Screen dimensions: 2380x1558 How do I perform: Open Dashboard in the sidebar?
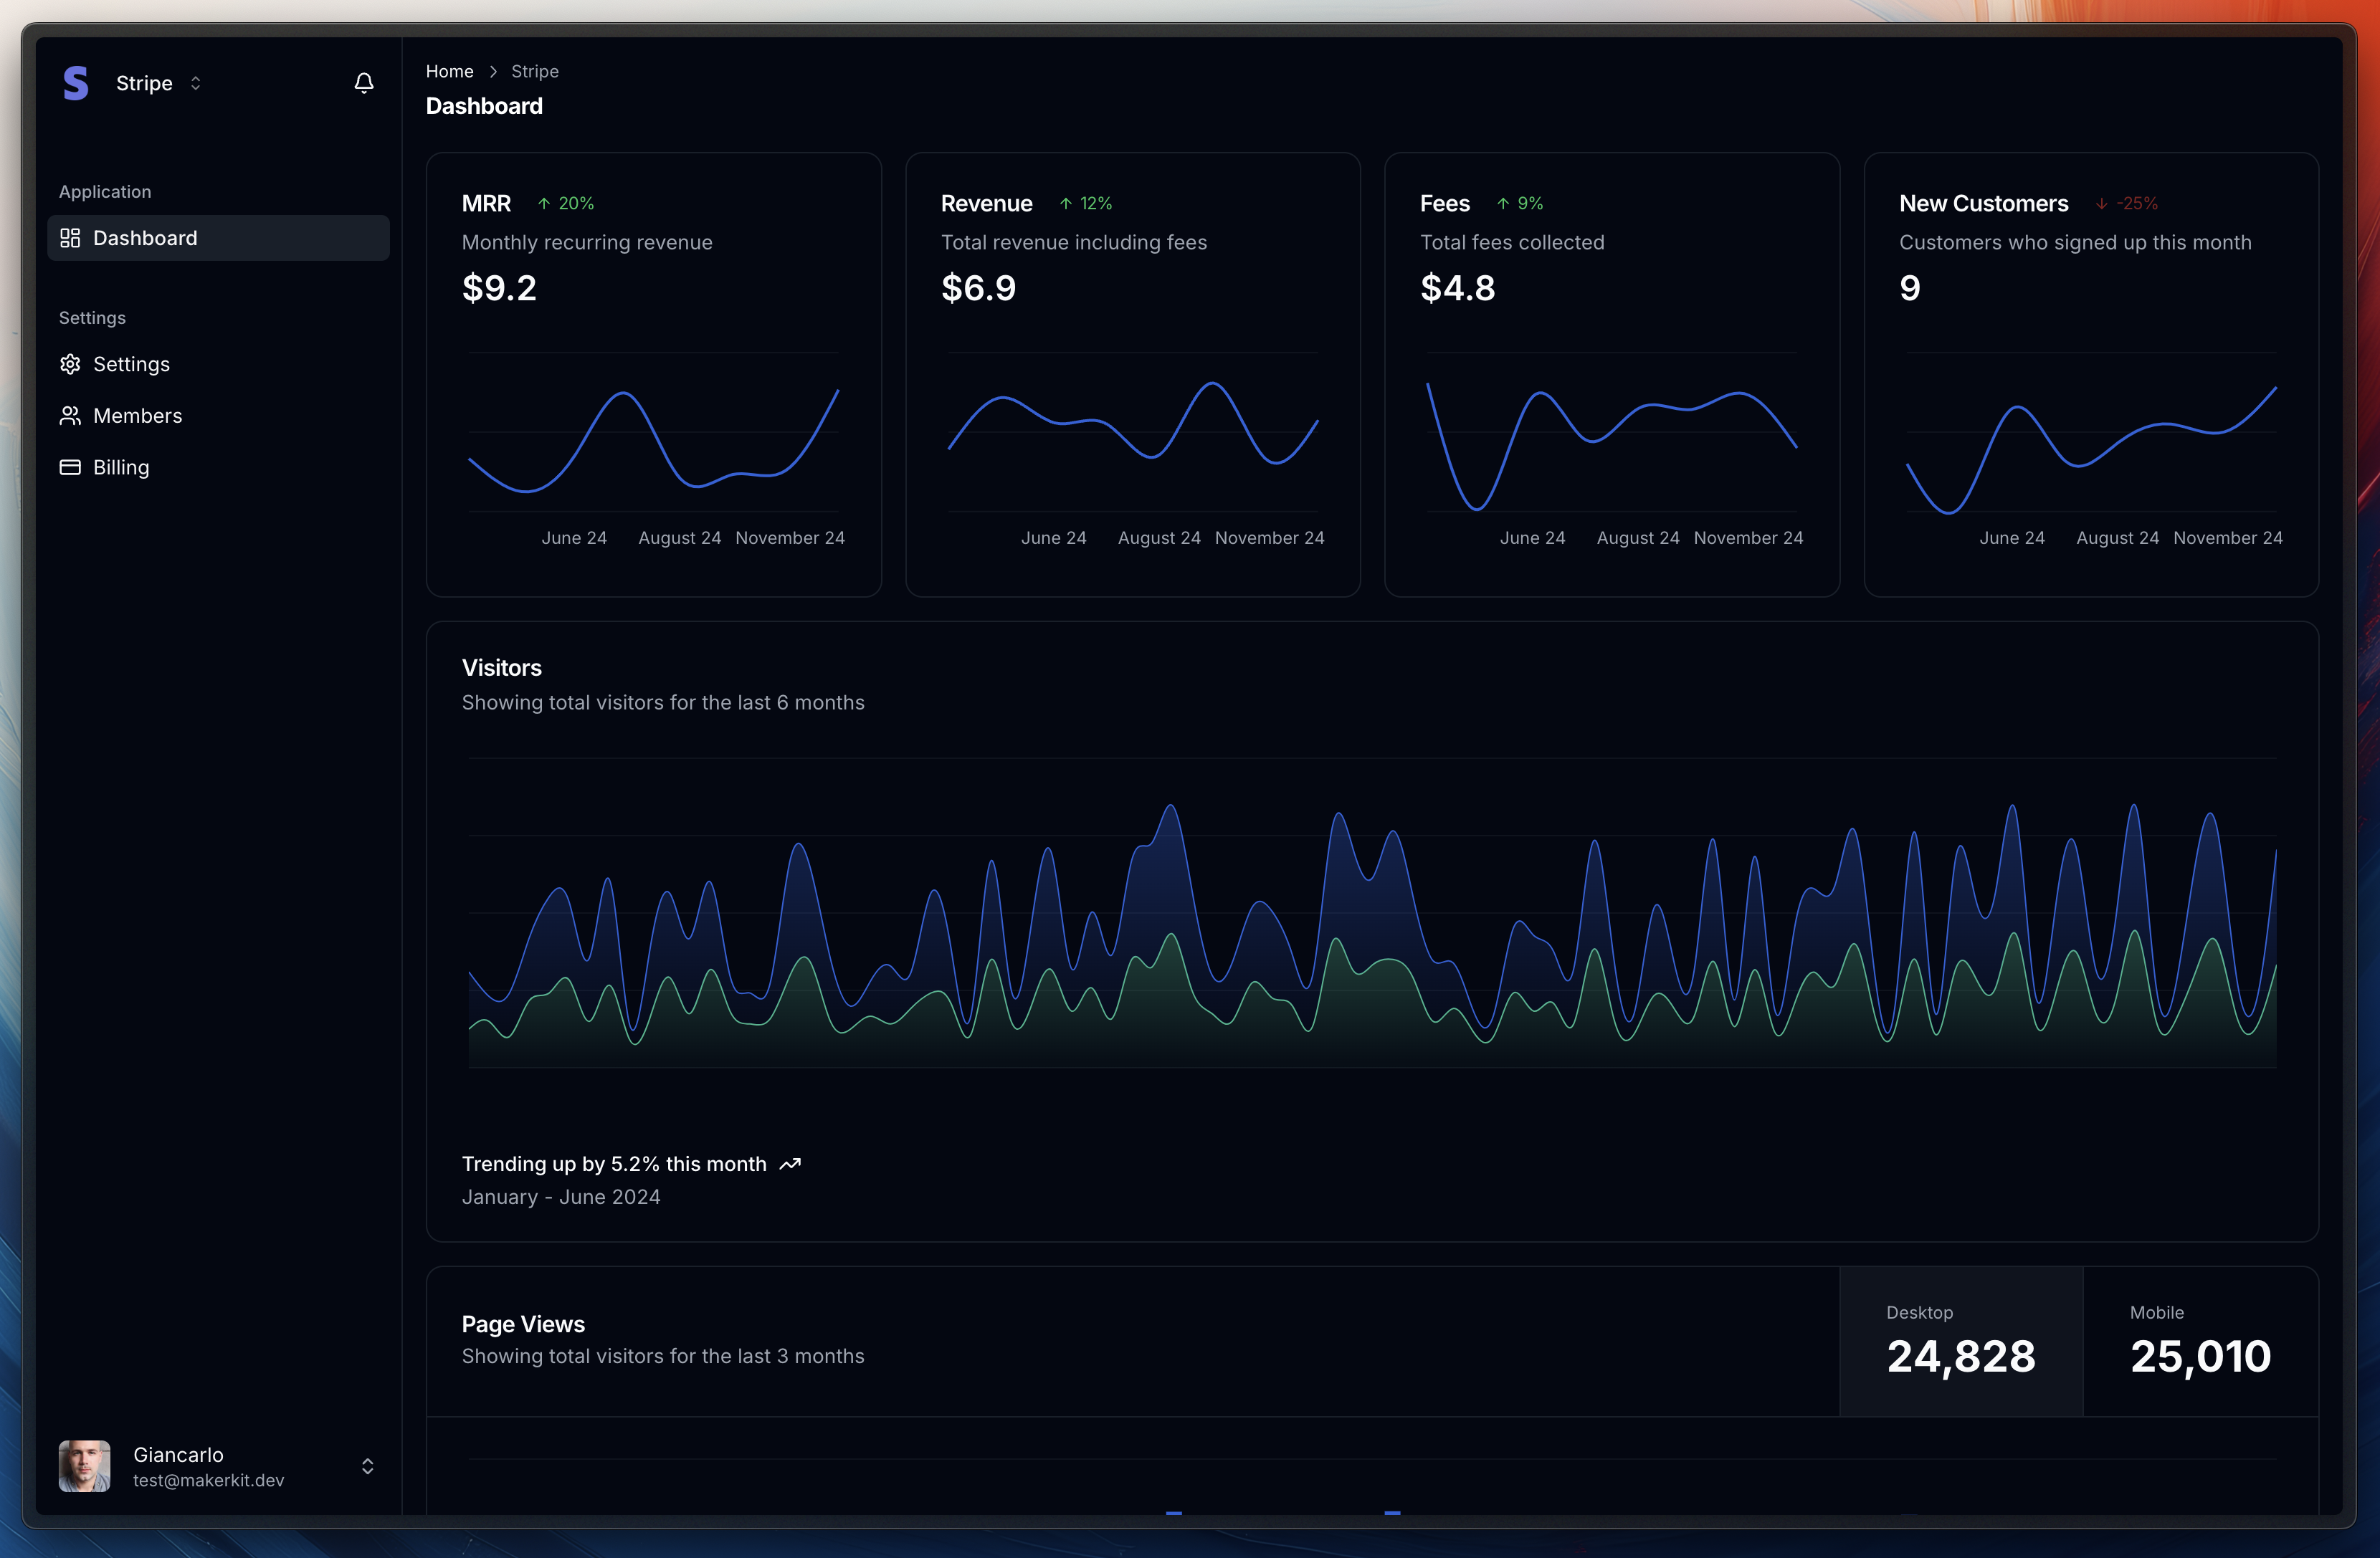(x=218, y=238)
